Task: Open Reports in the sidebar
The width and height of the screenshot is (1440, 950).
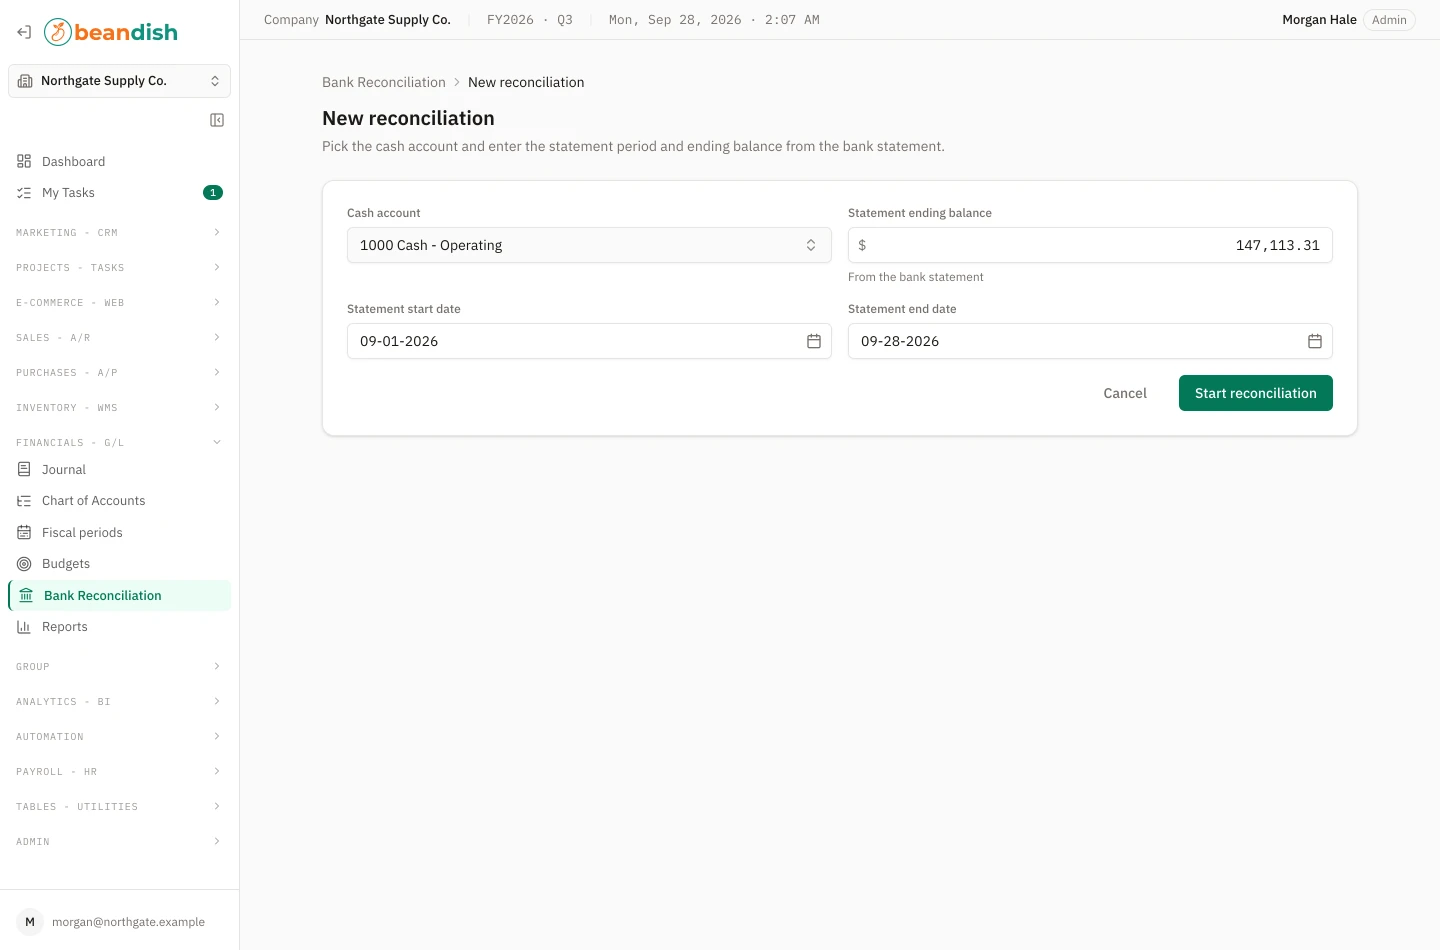Action: click(x=119, y=627)
